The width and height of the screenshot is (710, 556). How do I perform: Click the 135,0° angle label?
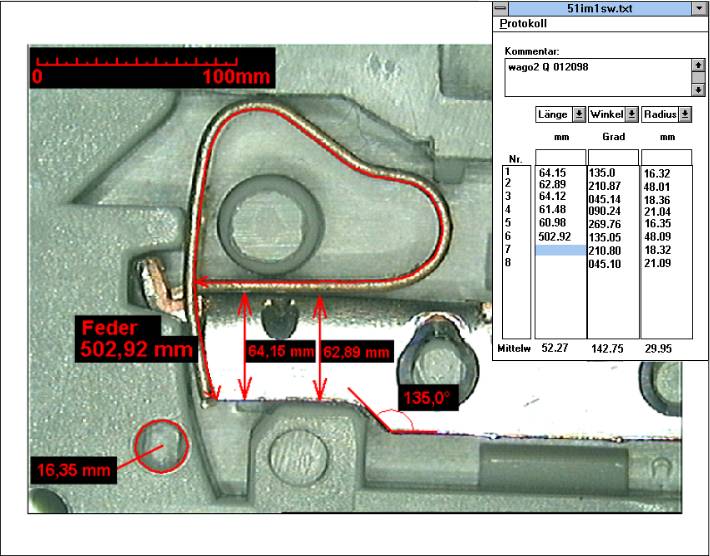[427, 398]
